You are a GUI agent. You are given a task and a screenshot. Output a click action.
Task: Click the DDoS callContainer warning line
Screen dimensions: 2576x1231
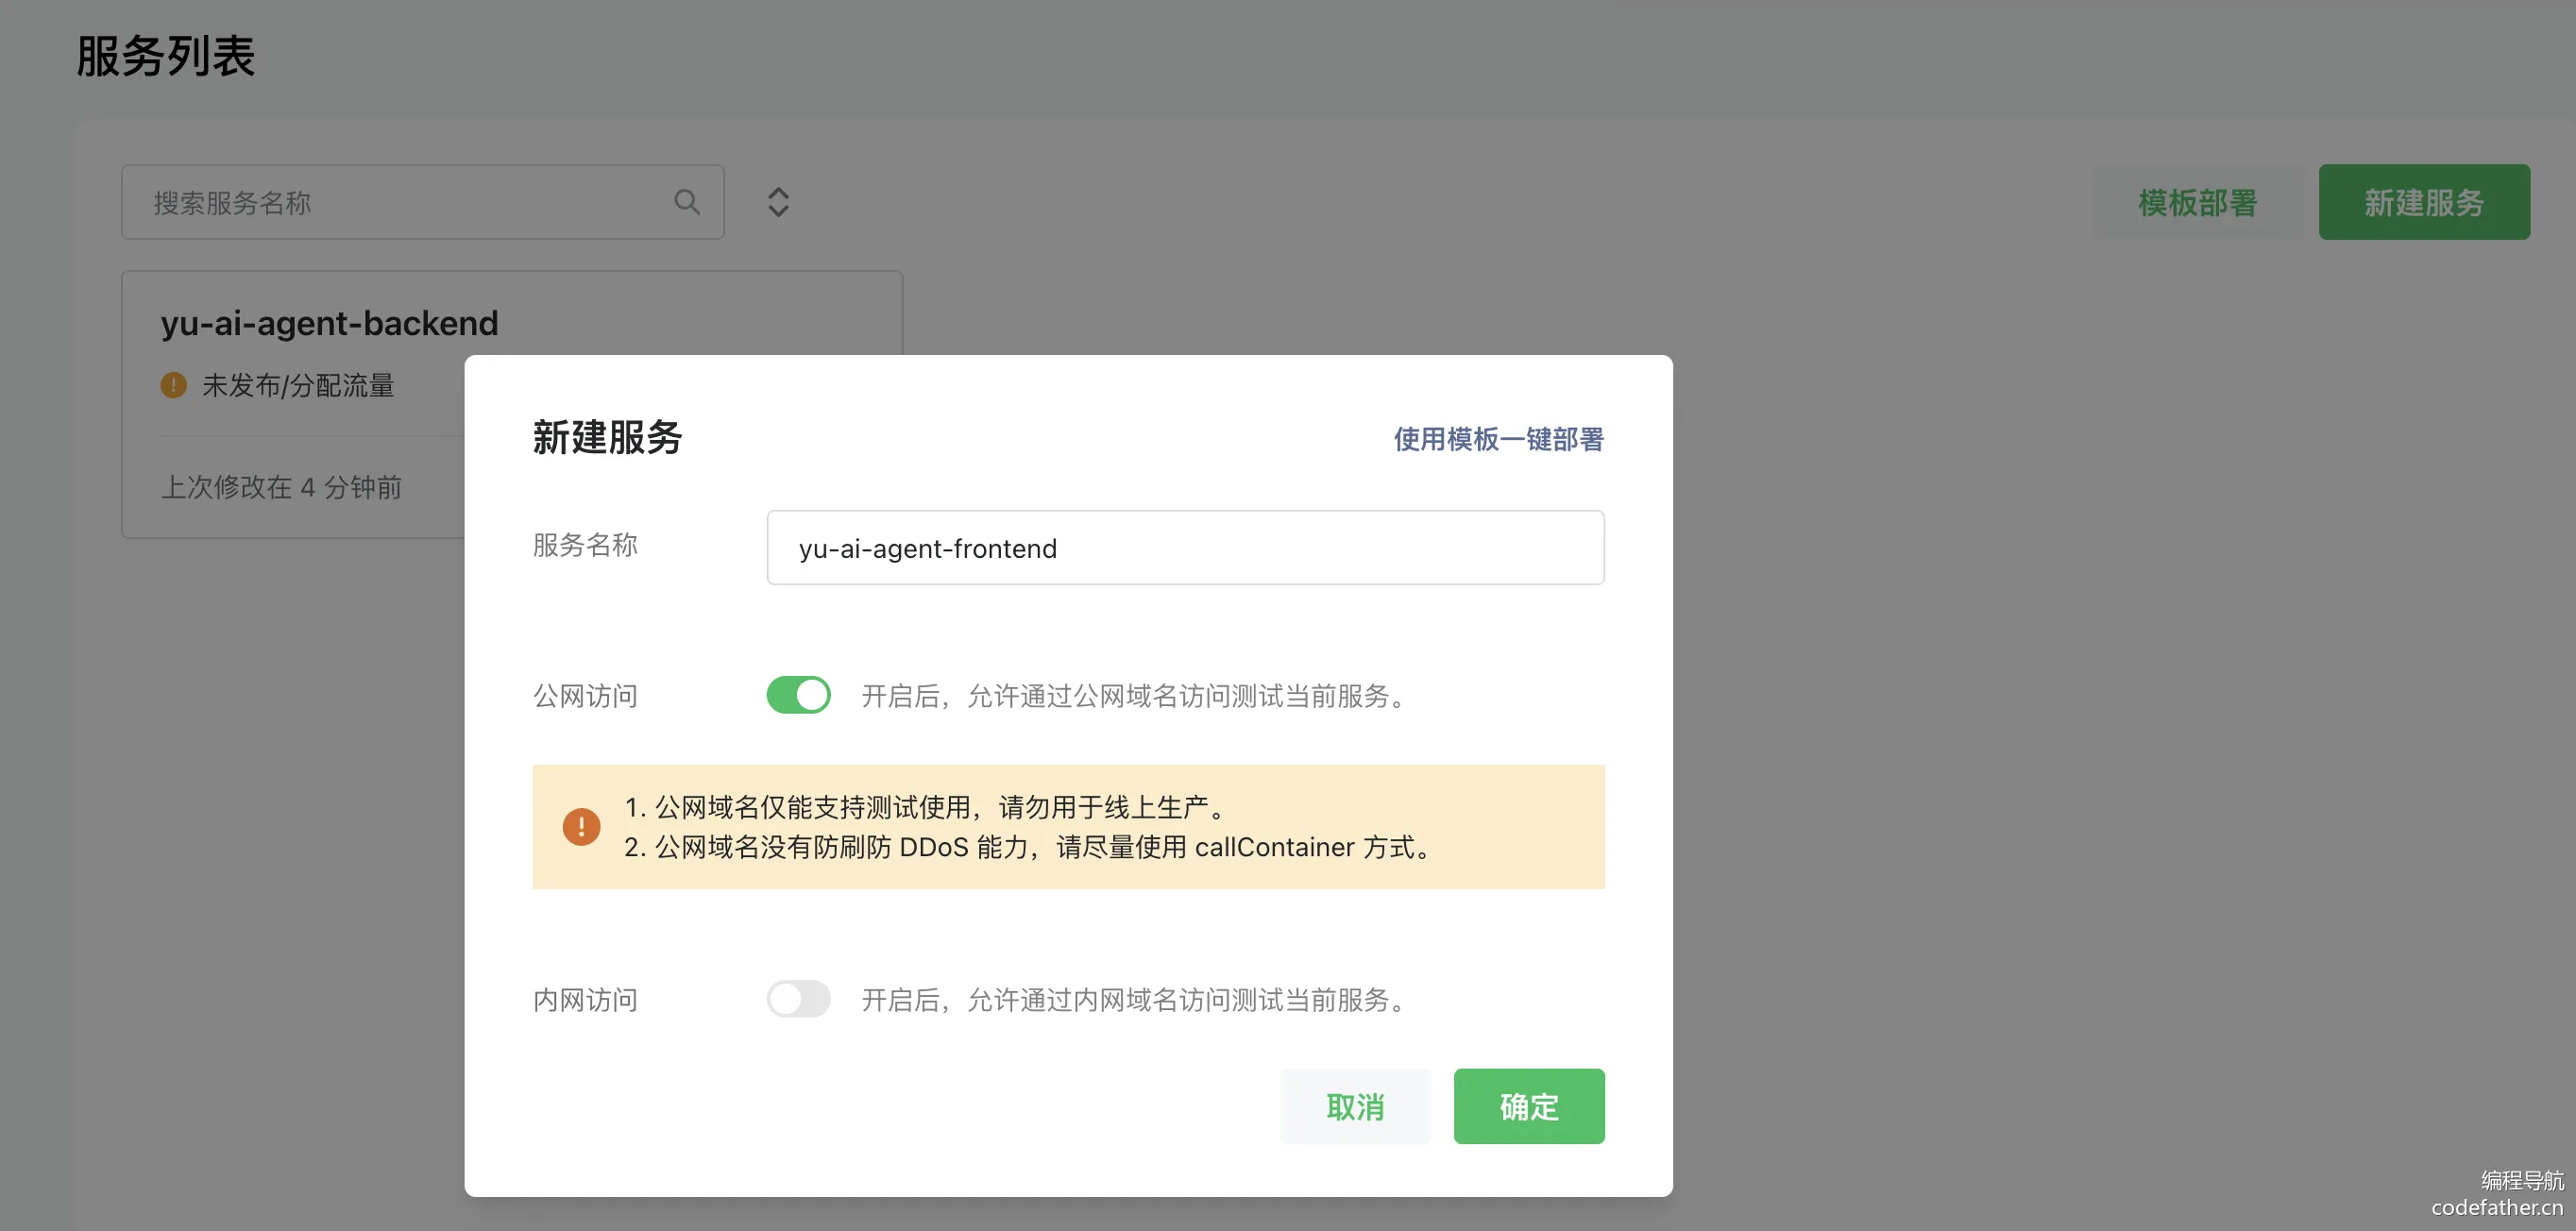(x=1030, y=847)
